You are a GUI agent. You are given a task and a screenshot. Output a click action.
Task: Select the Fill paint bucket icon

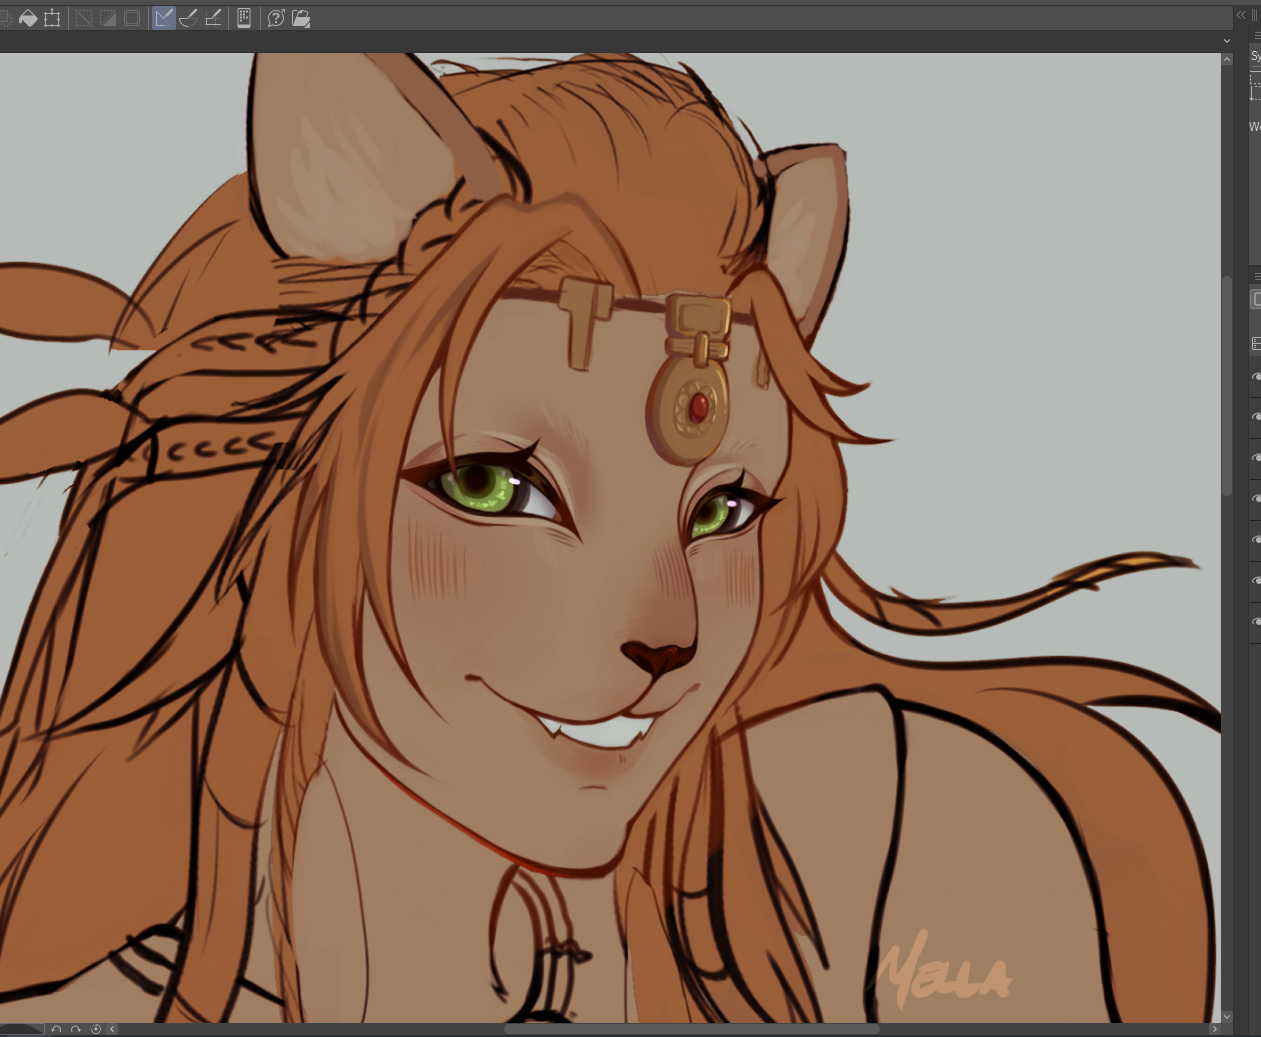pos(28,18)
